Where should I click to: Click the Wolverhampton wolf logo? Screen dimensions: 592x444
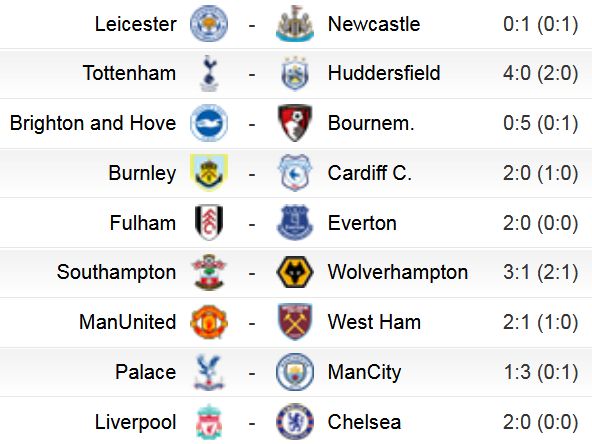click(295, 272)
